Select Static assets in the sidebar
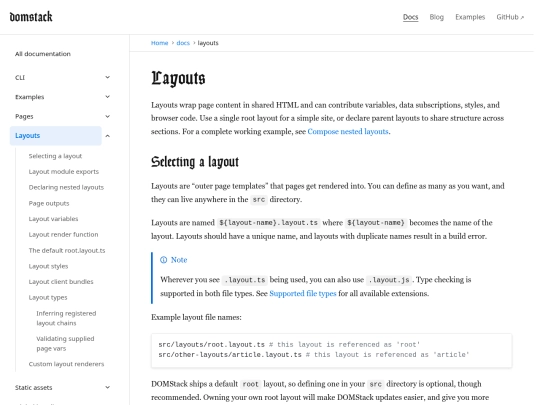Viewport: 540px width, 405px height. [x=33, y=387]
